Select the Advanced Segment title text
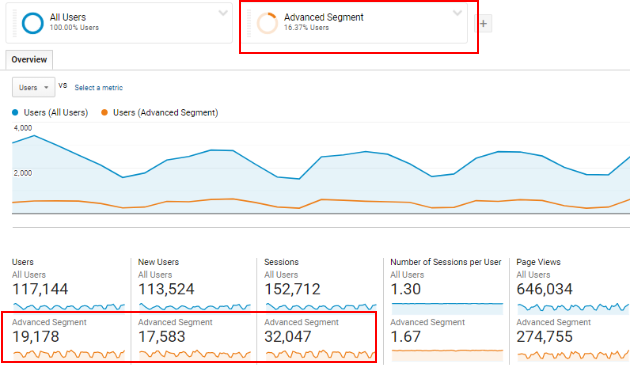Screen dimensions: 630x379 tap(323, 17)
